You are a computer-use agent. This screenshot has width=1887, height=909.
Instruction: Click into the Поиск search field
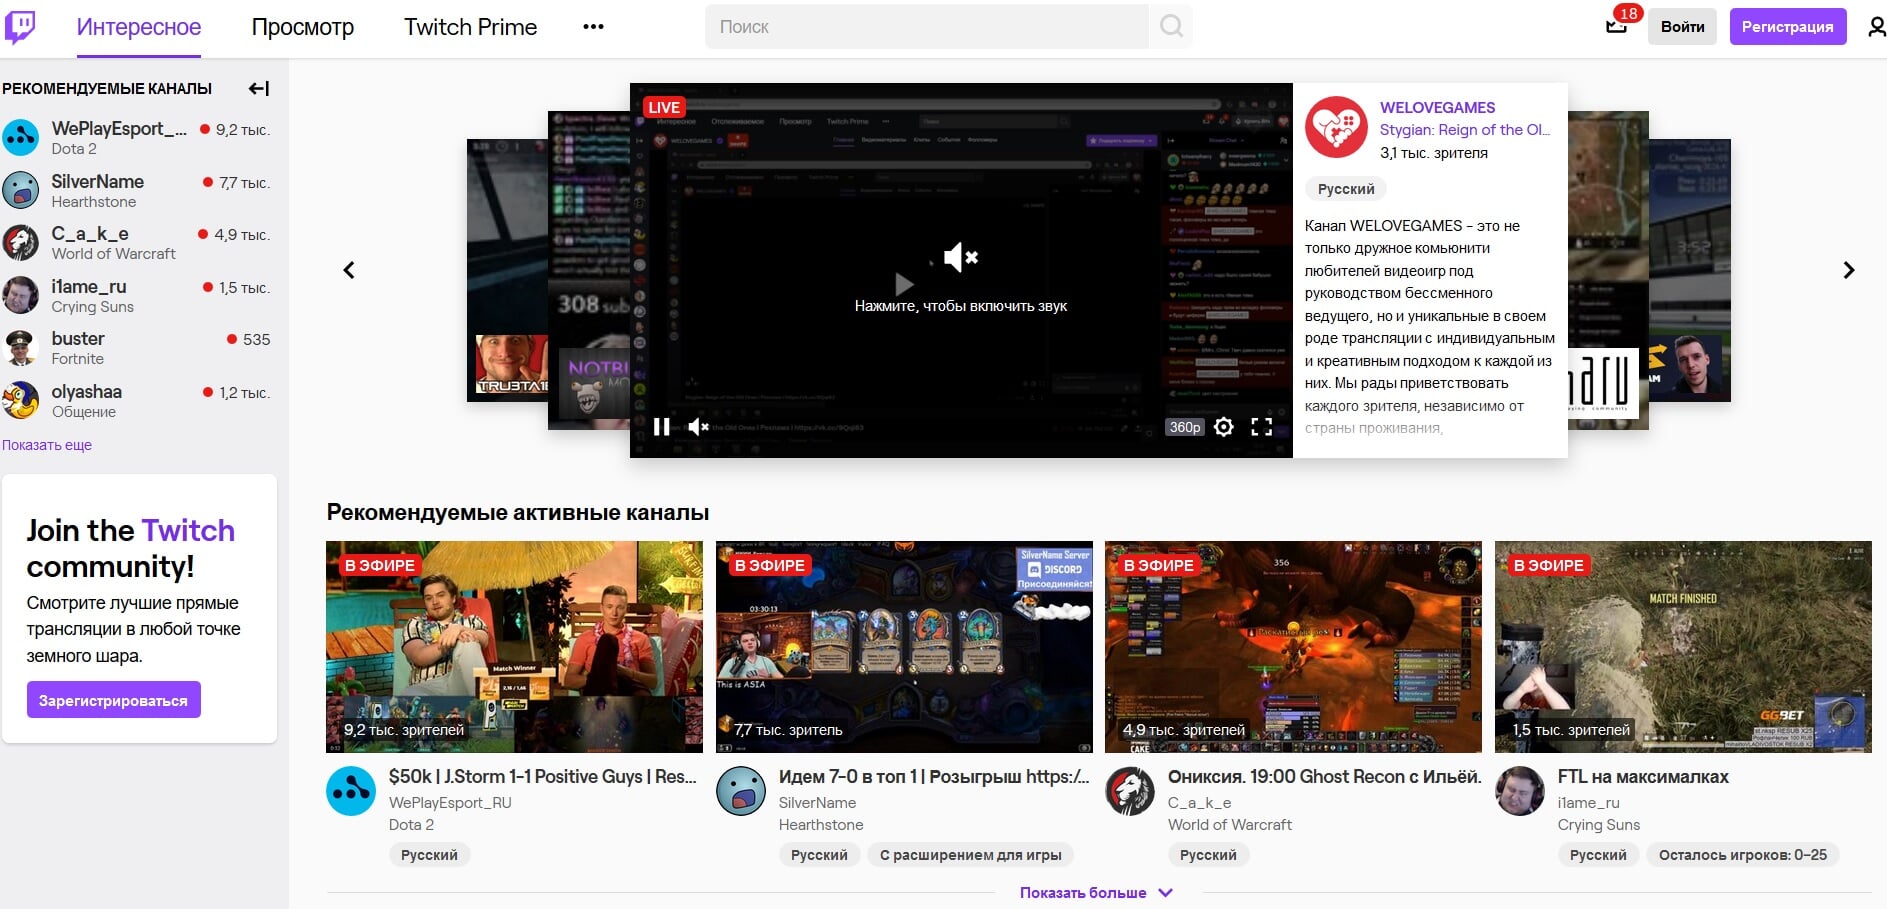(926, 27)
